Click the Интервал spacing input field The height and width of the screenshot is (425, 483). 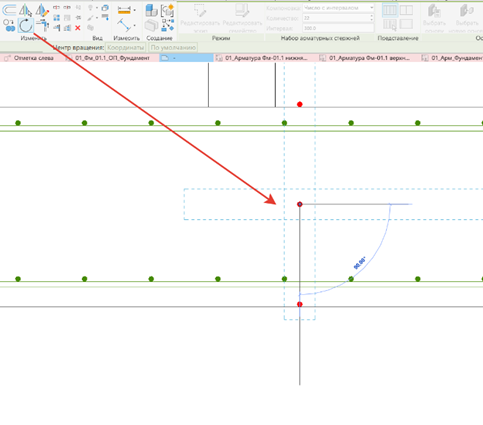tap(338, 28)
